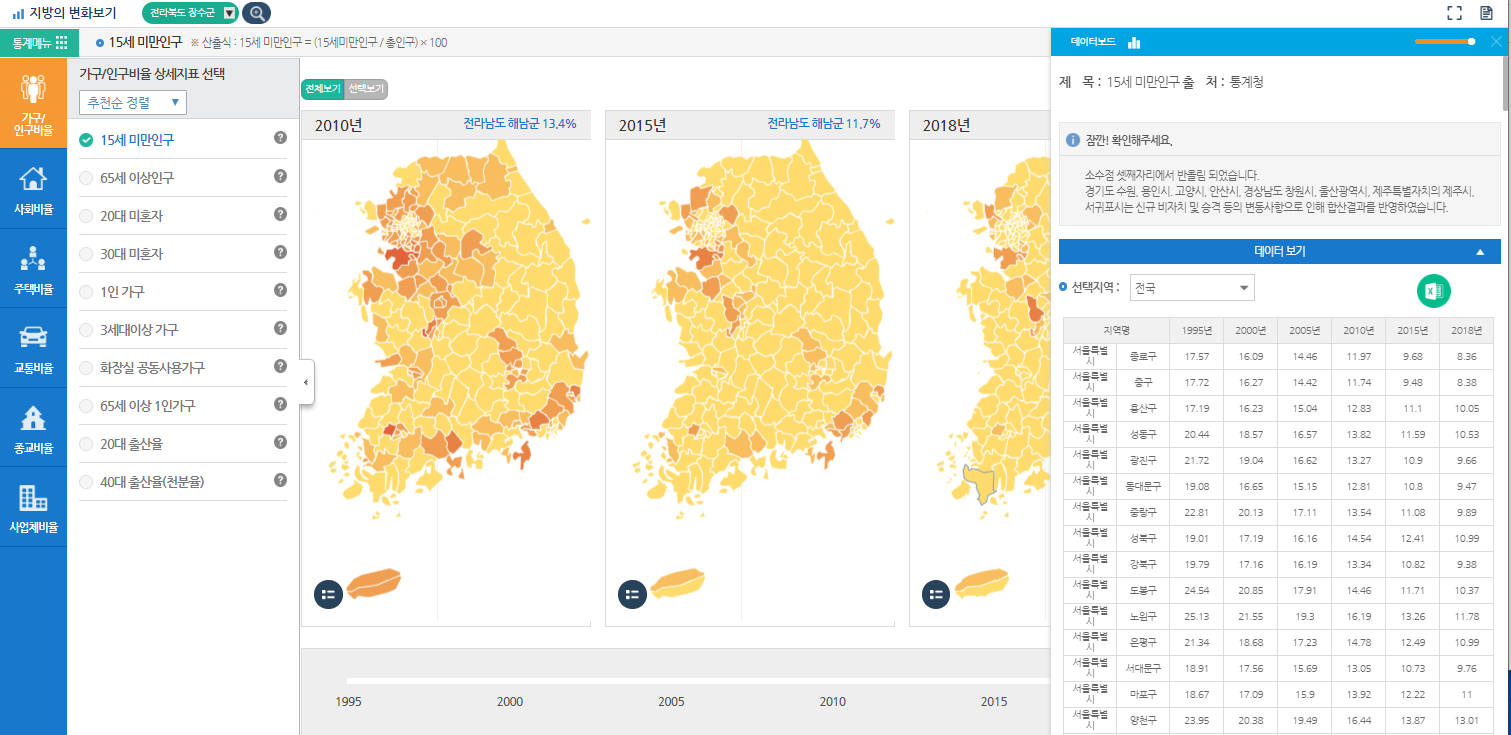This screenshot has height=735, width=1511.
Task: Select the 주택비율 sidebar category
Action: [x=33, y=270]
